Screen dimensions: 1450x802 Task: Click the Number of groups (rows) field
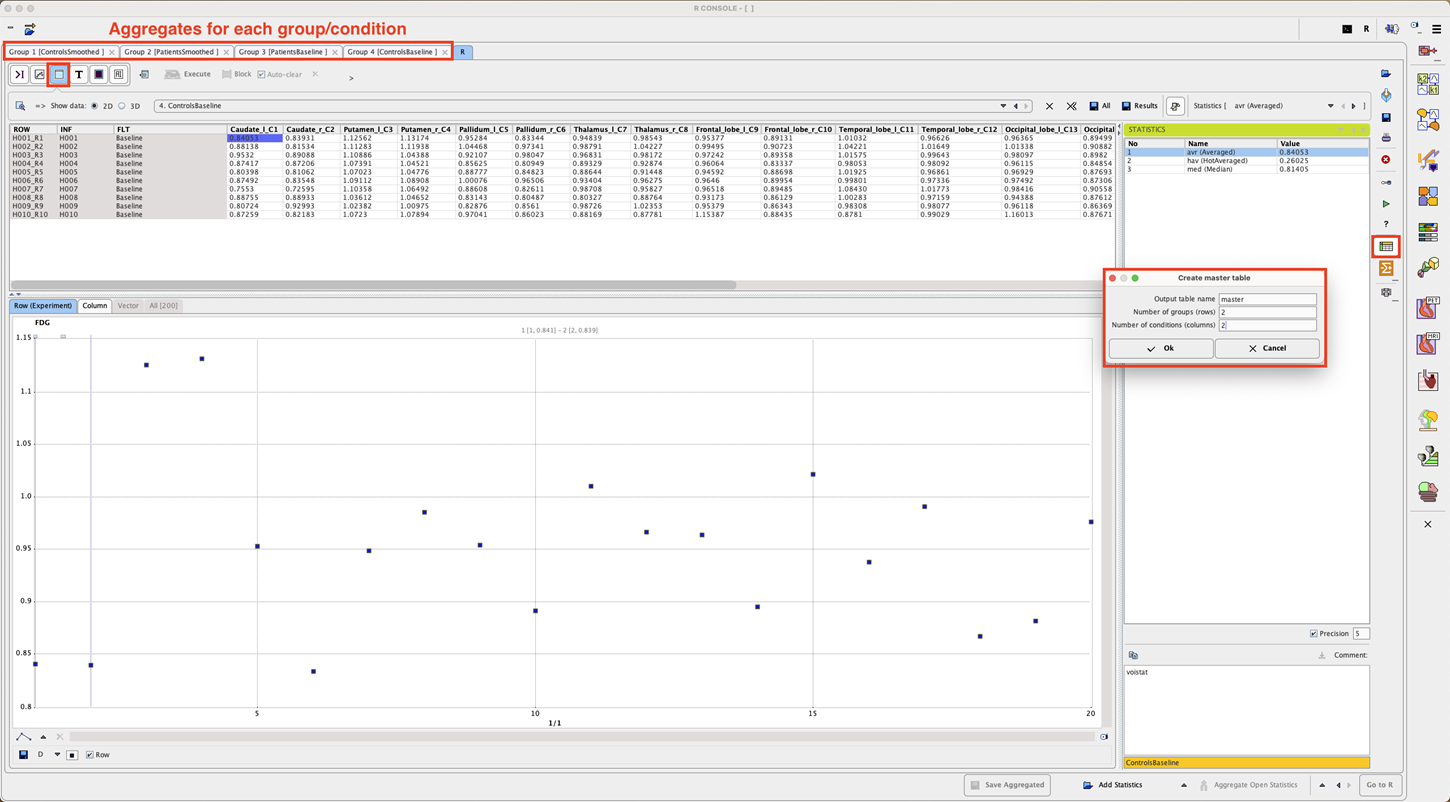tap(1267, 312)
